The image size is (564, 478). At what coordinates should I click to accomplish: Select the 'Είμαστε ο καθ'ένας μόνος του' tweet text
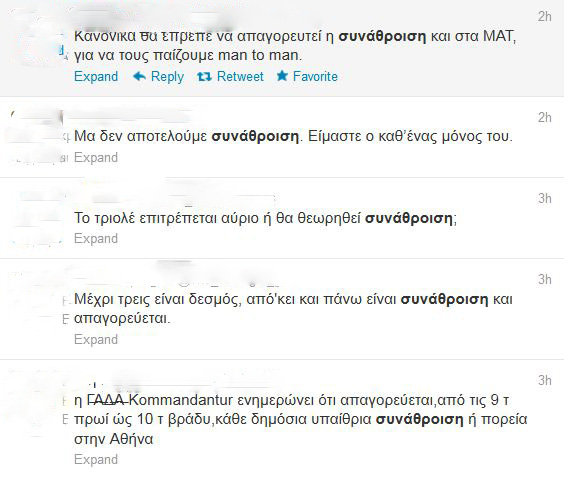(x=293, y=137)
